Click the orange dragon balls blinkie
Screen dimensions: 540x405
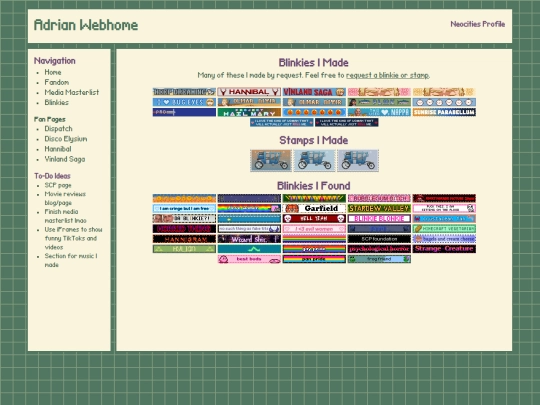314,112
